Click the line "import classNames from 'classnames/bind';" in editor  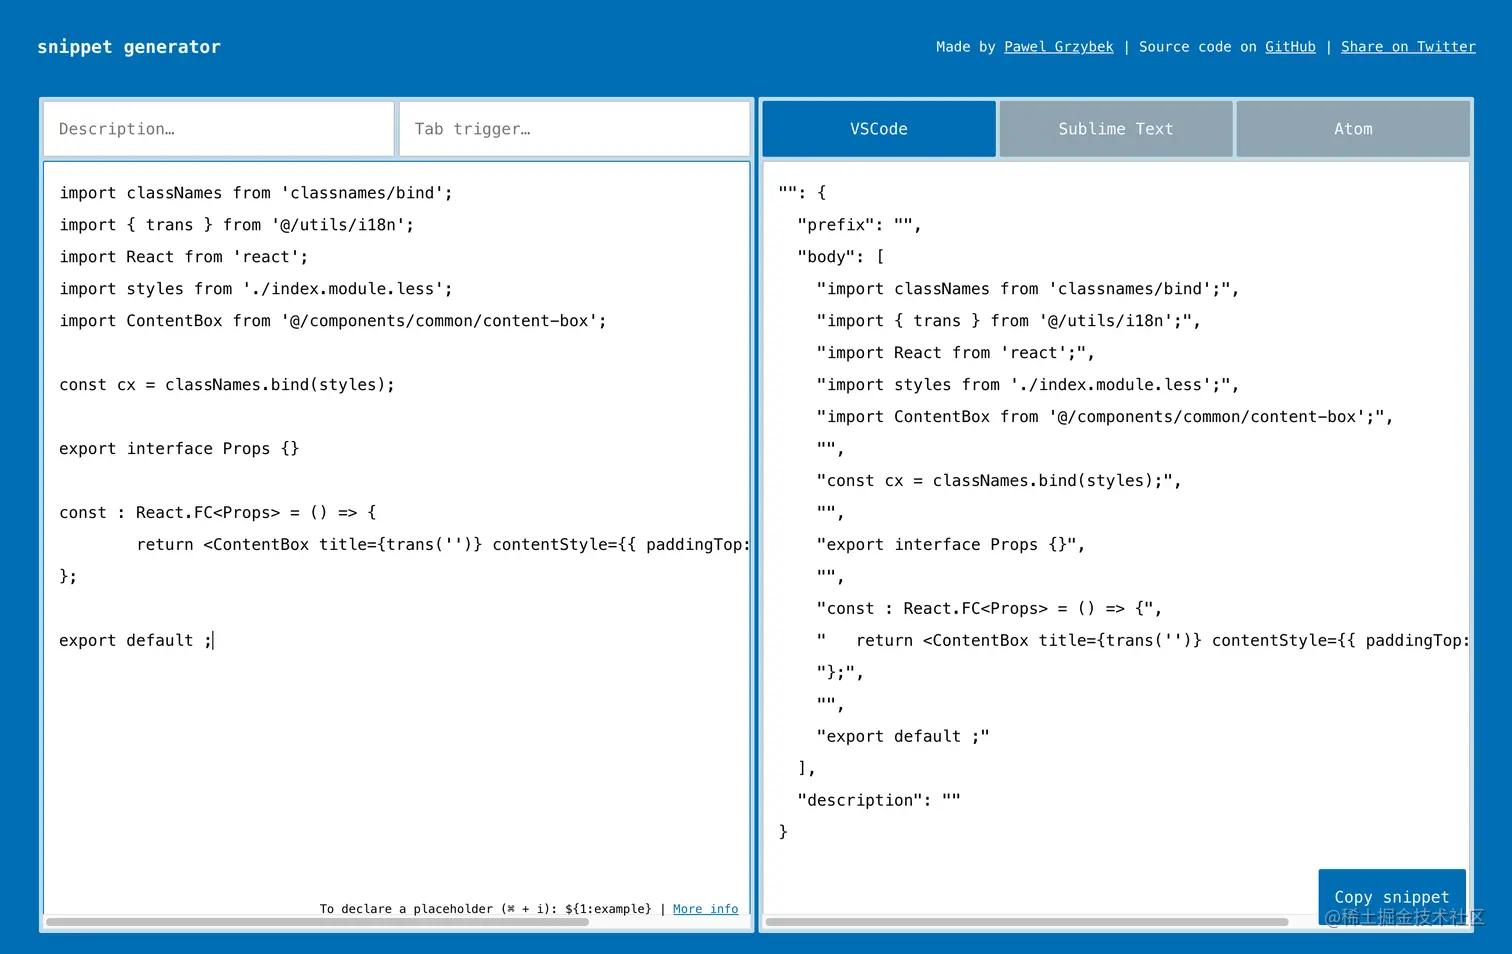pos(256,193)
